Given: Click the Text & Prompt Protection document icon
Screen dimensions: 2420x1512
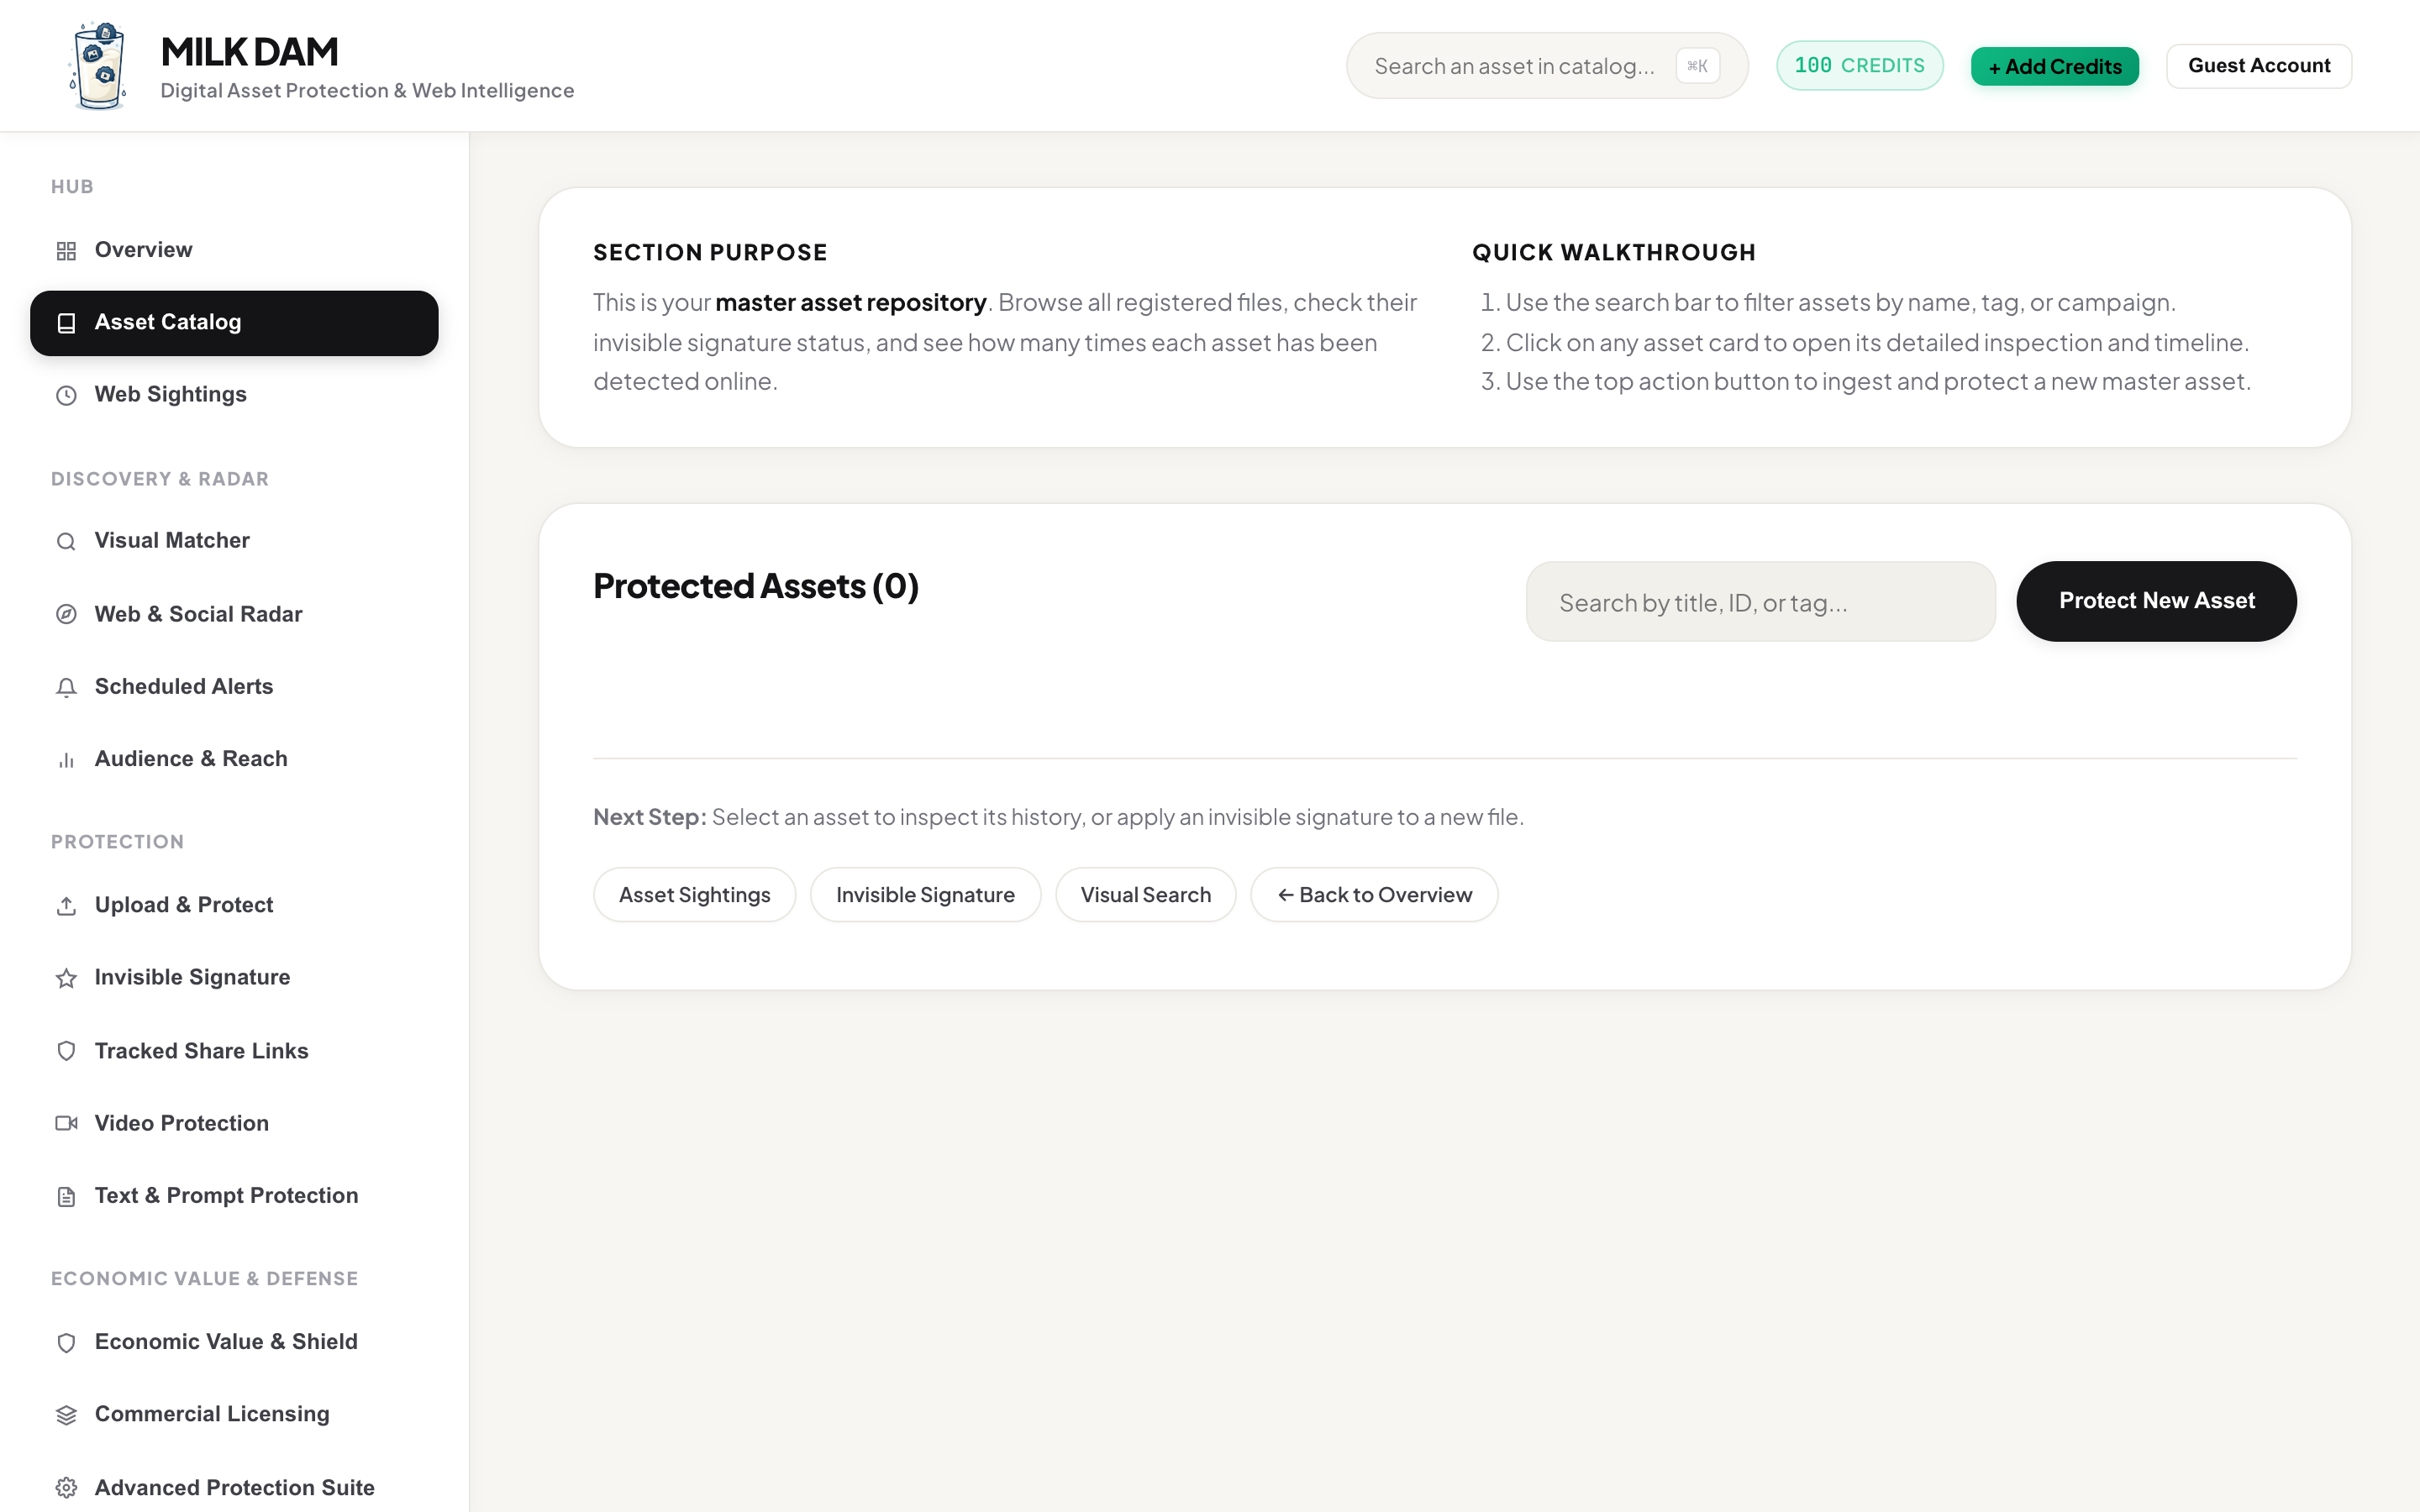Looking at the screenshot, I should coord(66,1196).
